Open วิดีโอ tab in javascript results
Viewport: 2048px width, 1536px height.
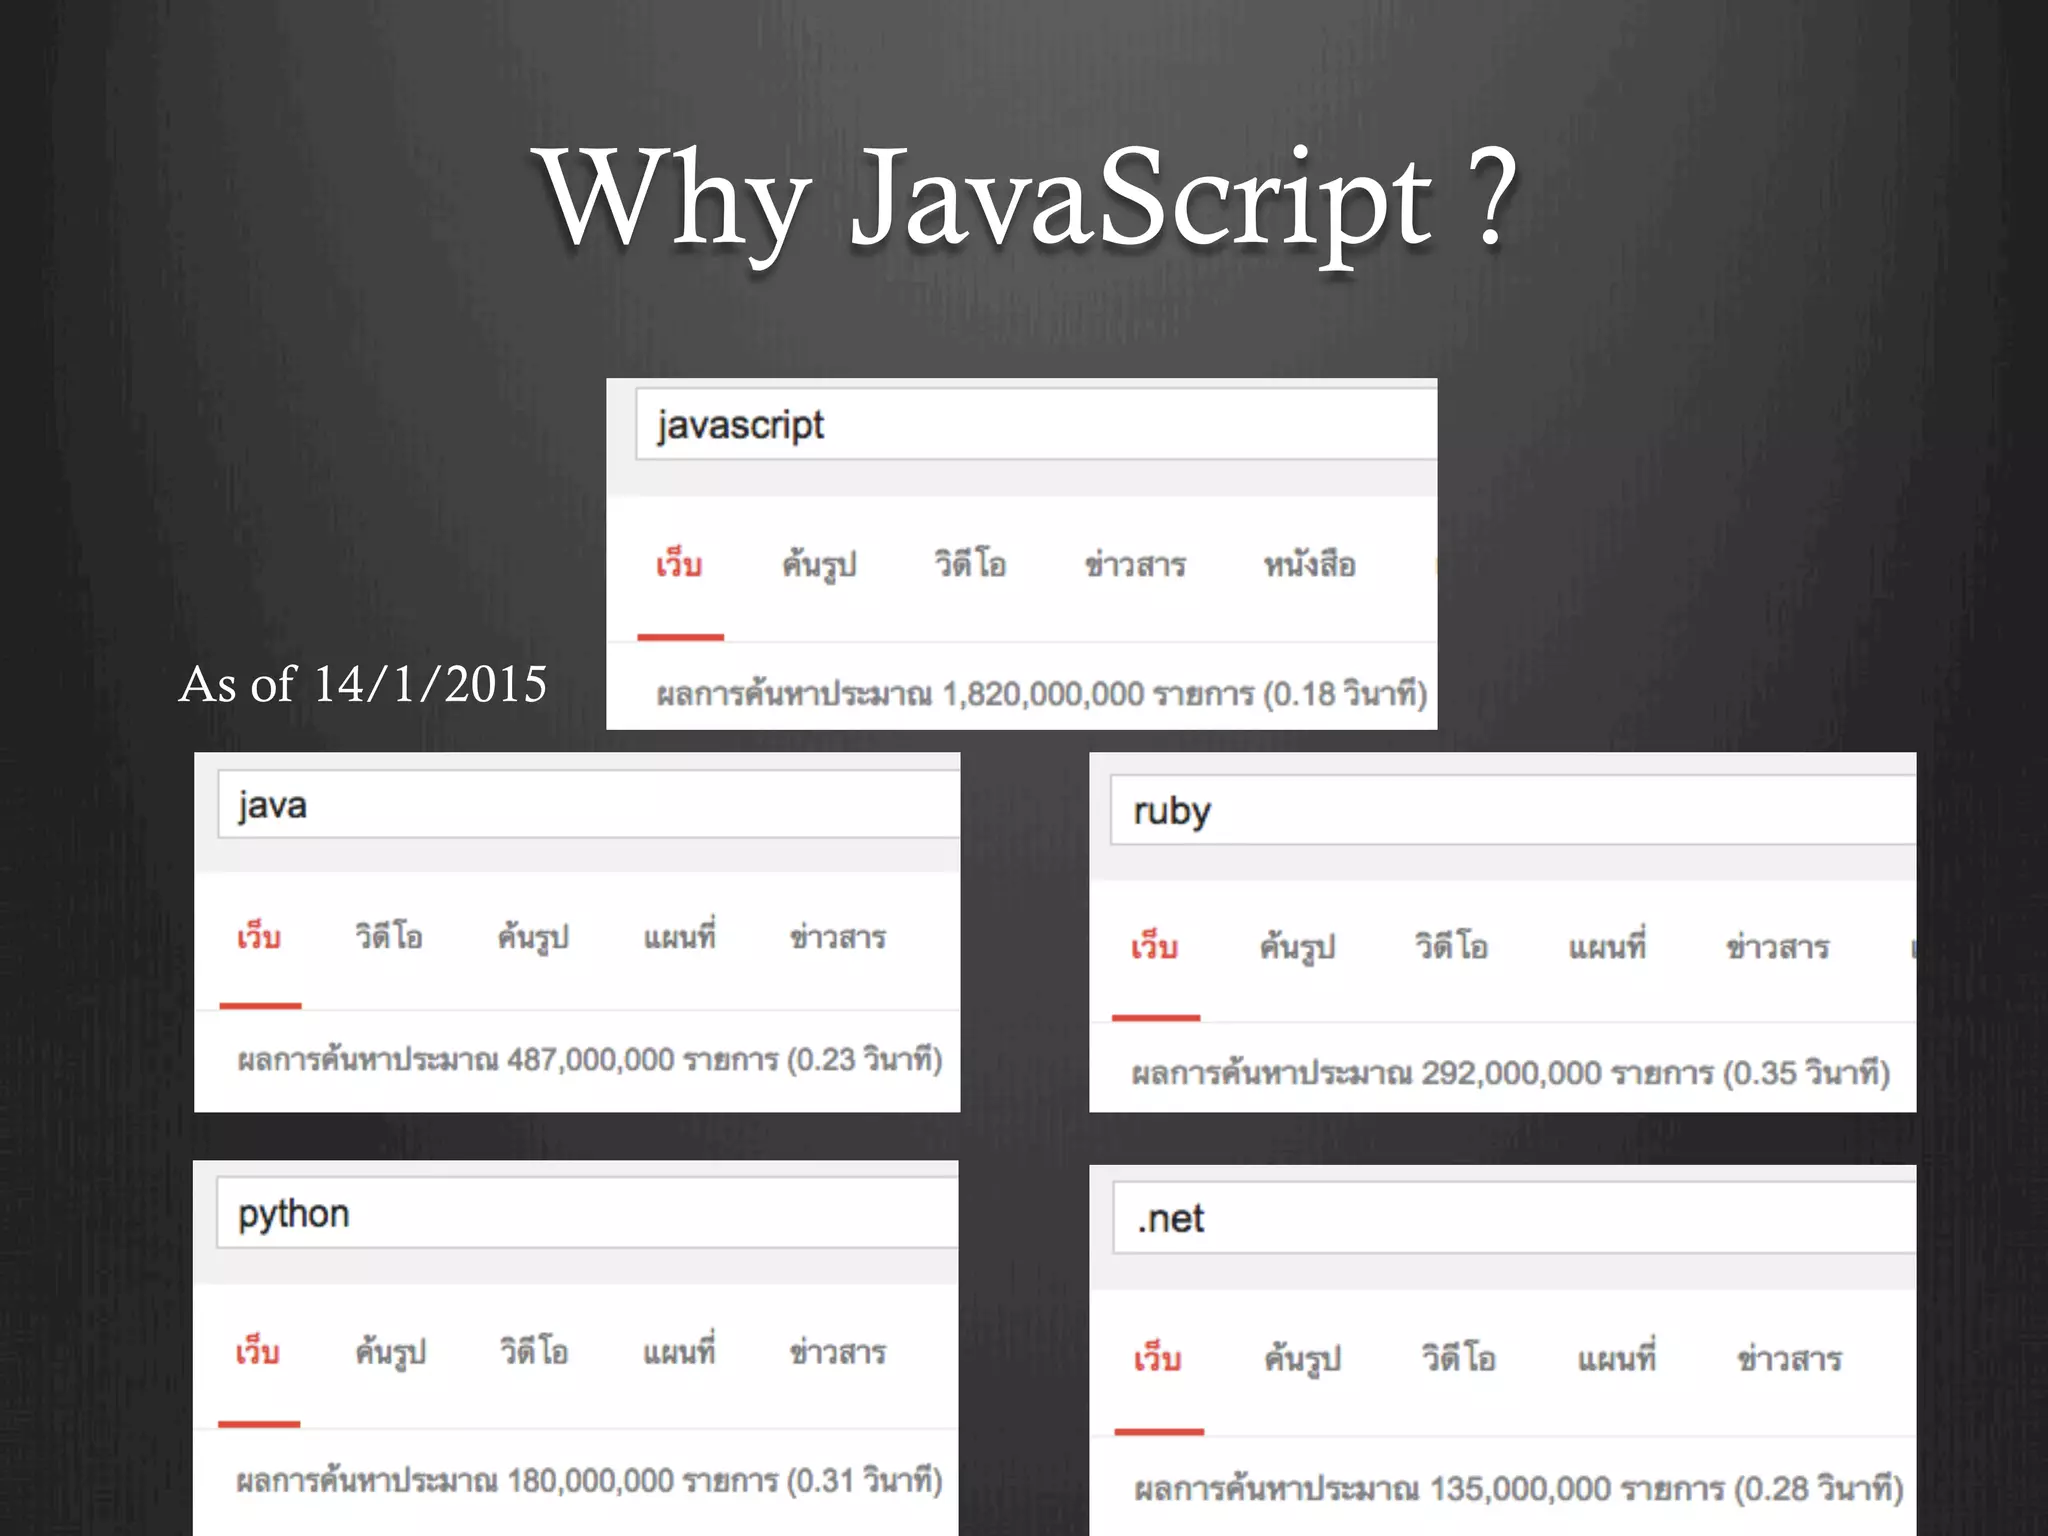[x=970, y=565]
